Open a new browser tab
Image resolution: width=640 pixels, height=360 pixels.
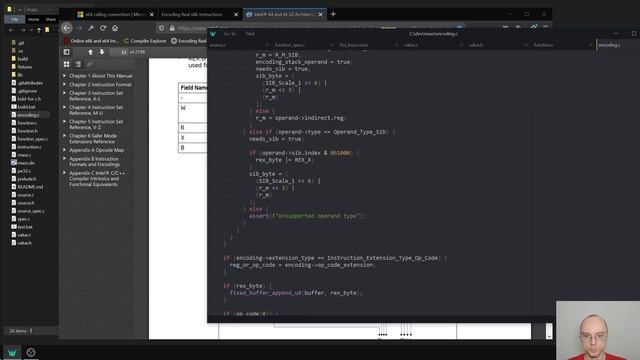tap(333, 14)
